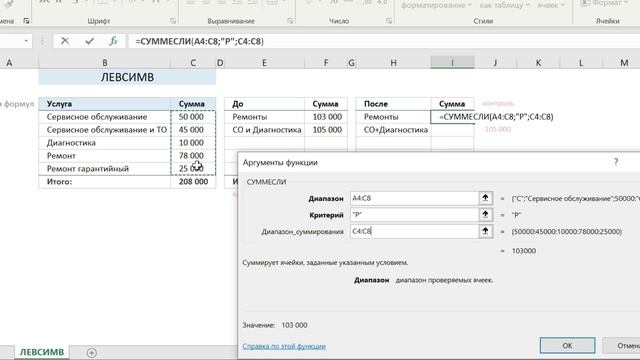Click the Итого: cell
This screenshot has height=360, width=640.
tap(104, 182)
